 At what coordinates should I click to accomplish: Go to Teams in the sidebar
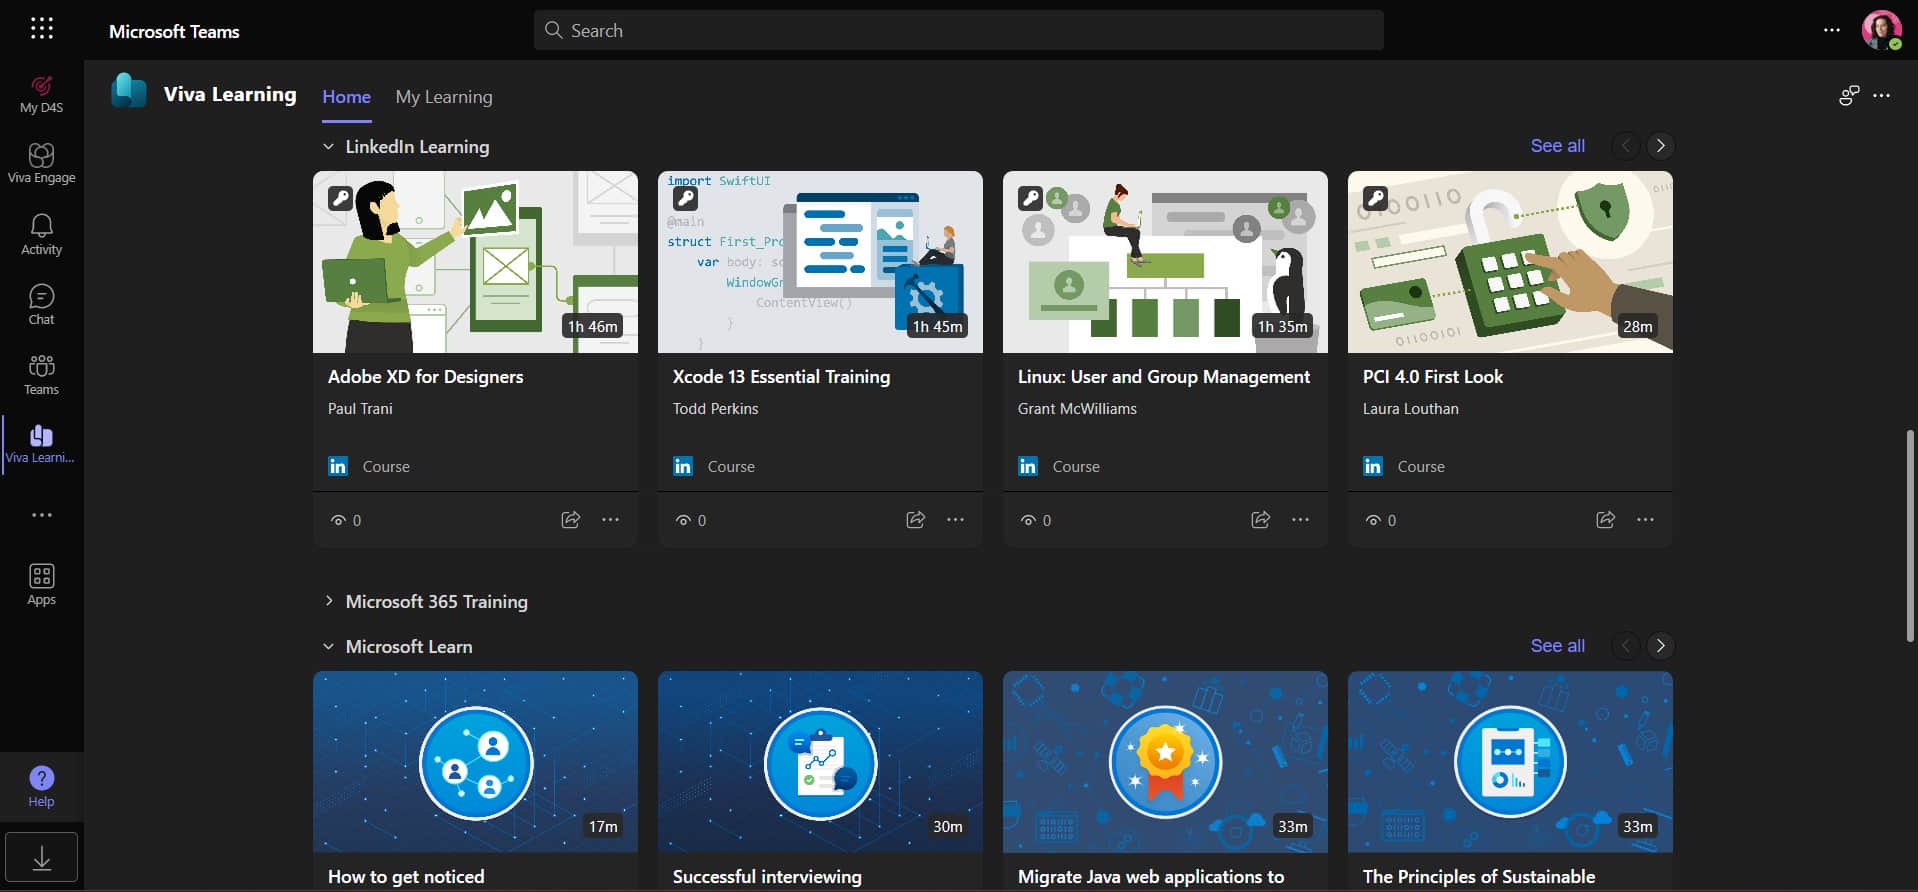(x=41, y=374)
